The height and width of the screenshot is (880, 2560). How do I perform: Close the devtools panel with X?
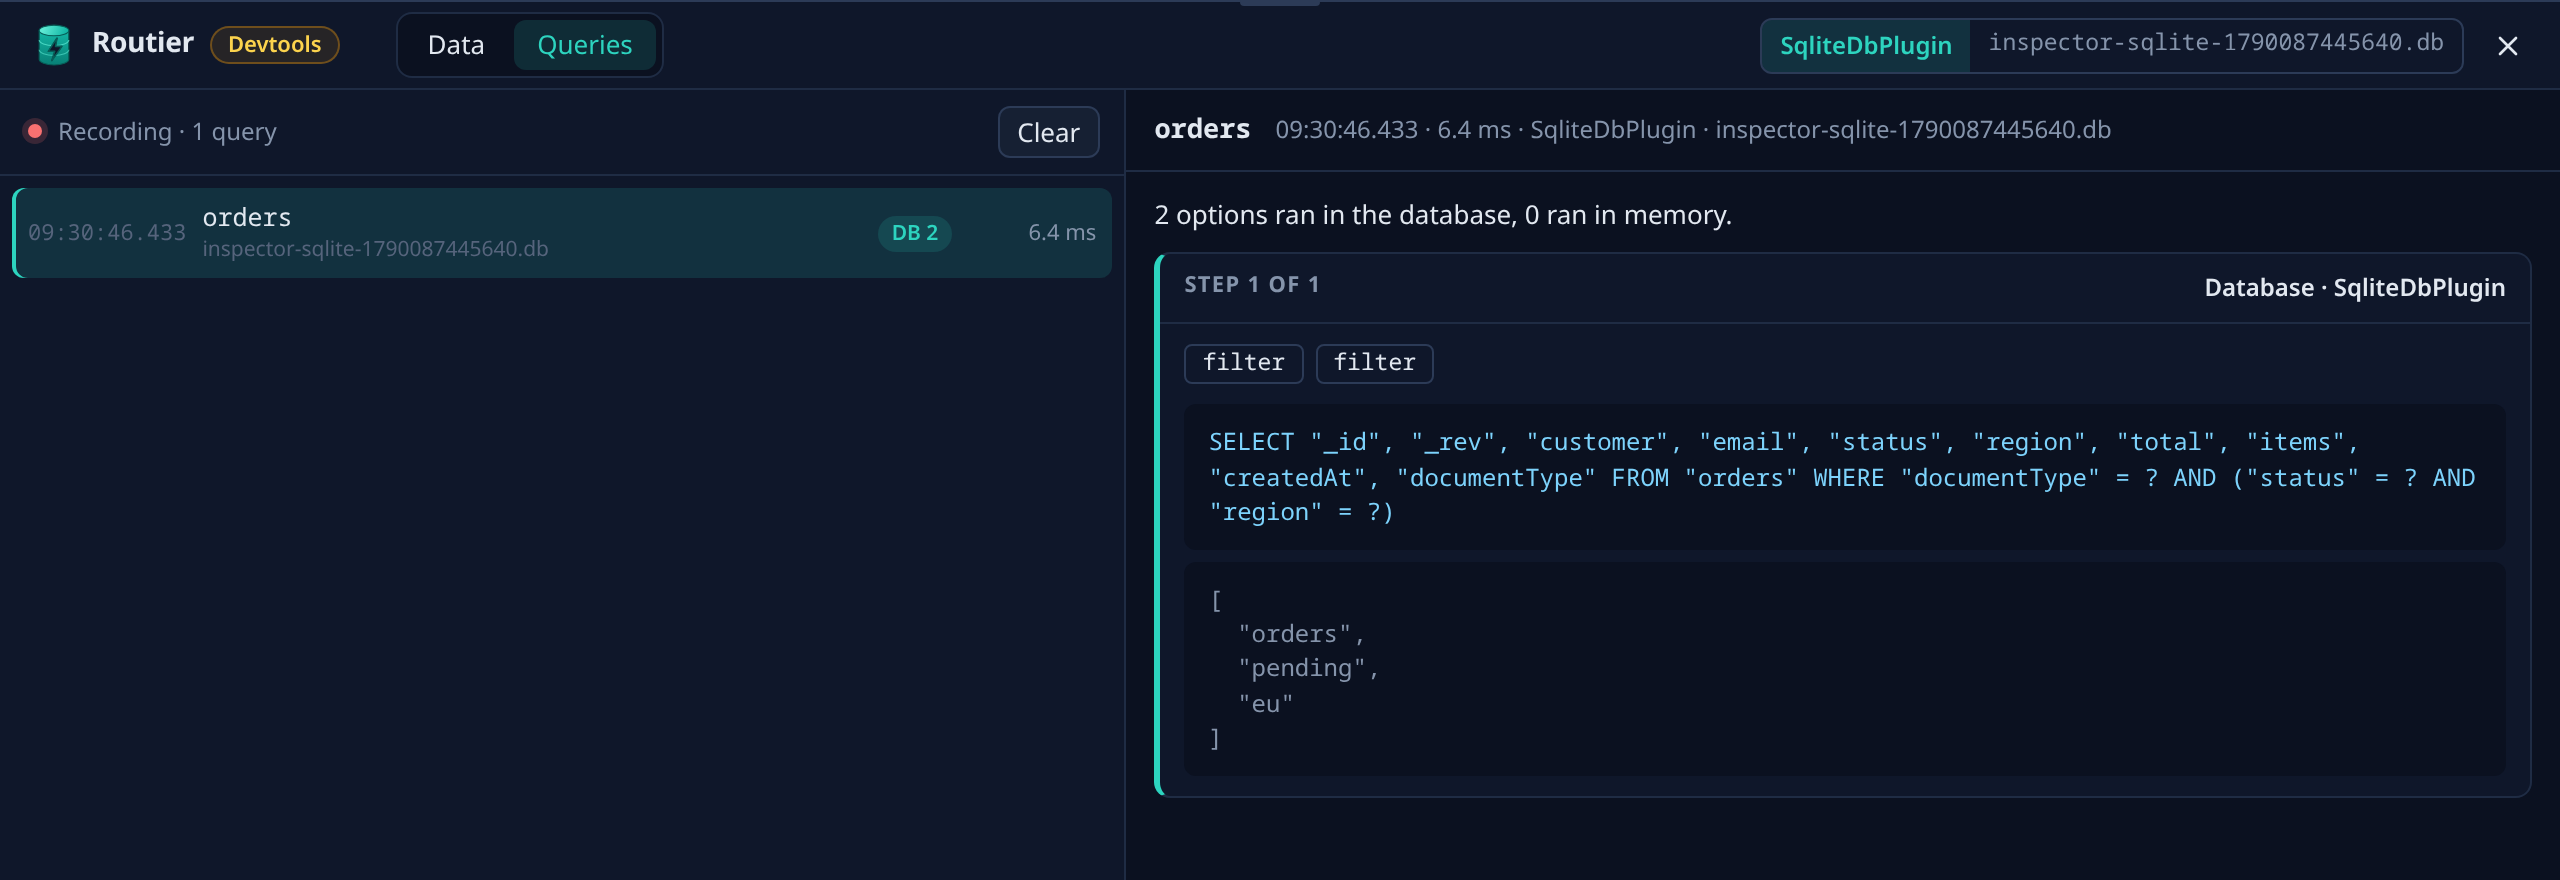(x=2507, y=46)
